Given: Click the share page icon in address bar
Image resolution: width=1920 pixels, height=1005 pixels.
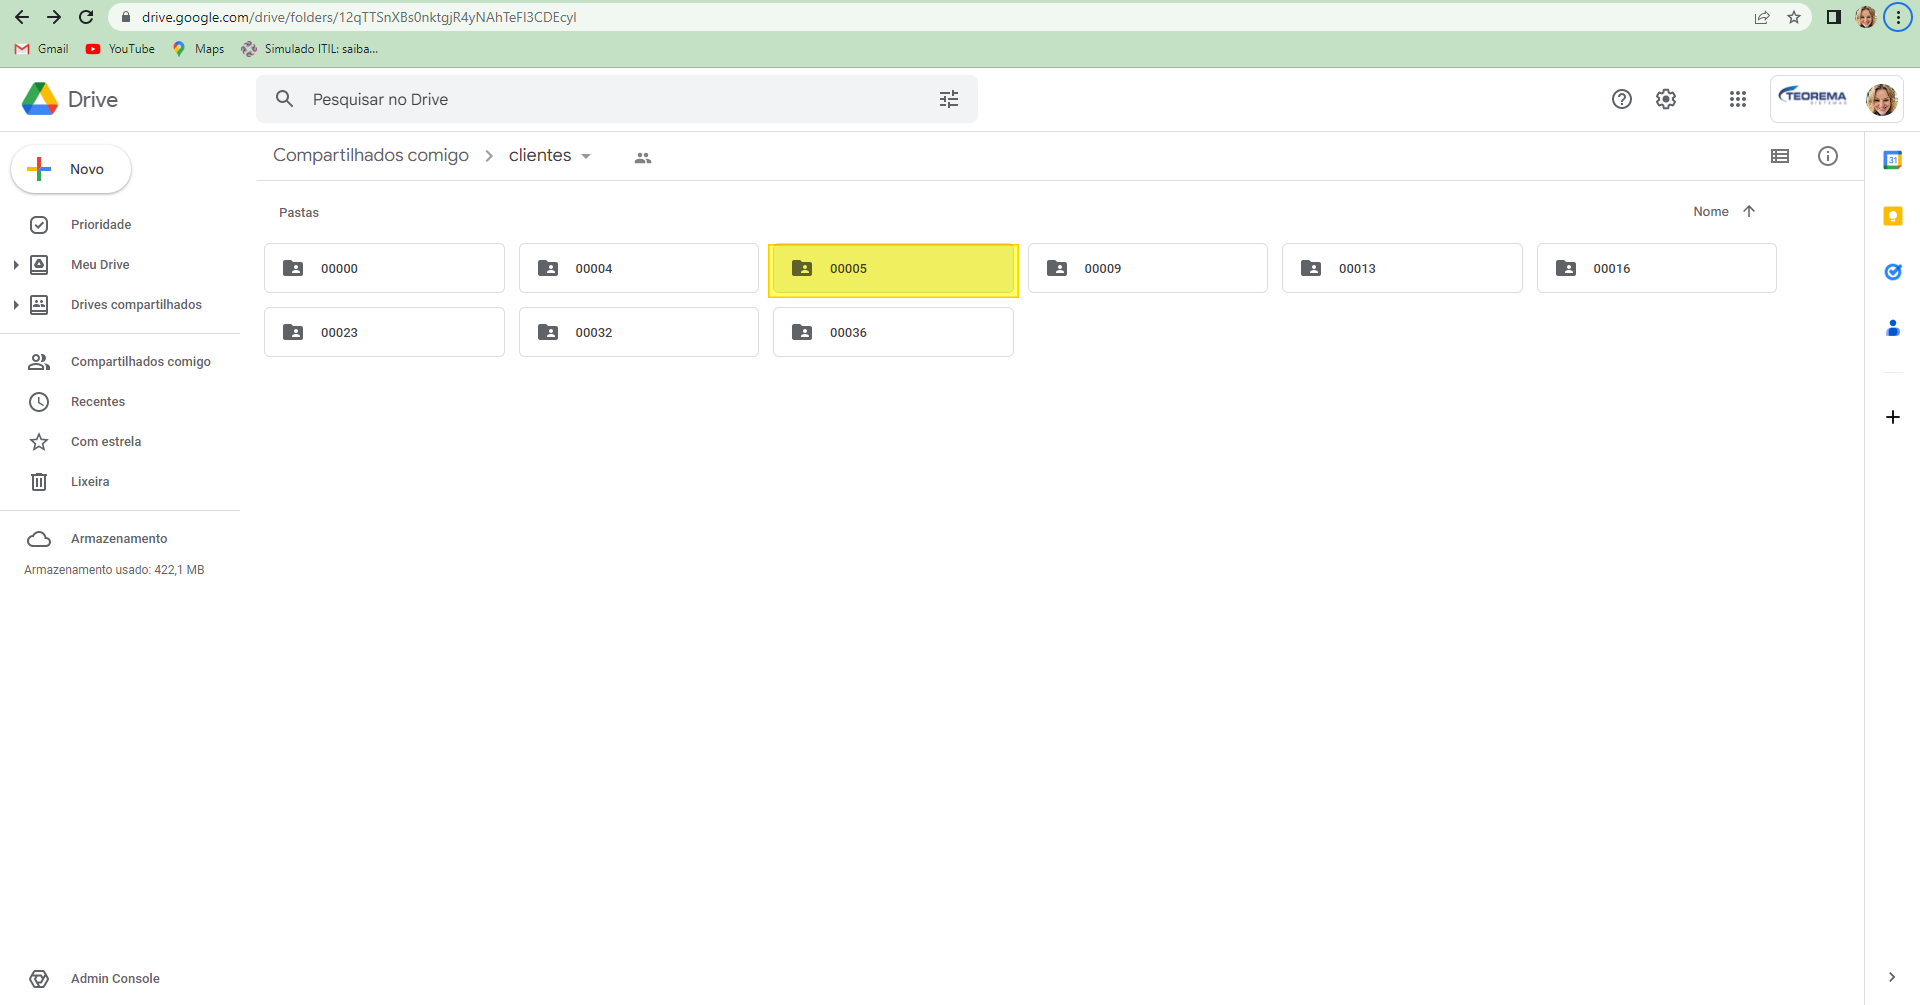Looking at the screenshot, I should tap(1762, 17).
